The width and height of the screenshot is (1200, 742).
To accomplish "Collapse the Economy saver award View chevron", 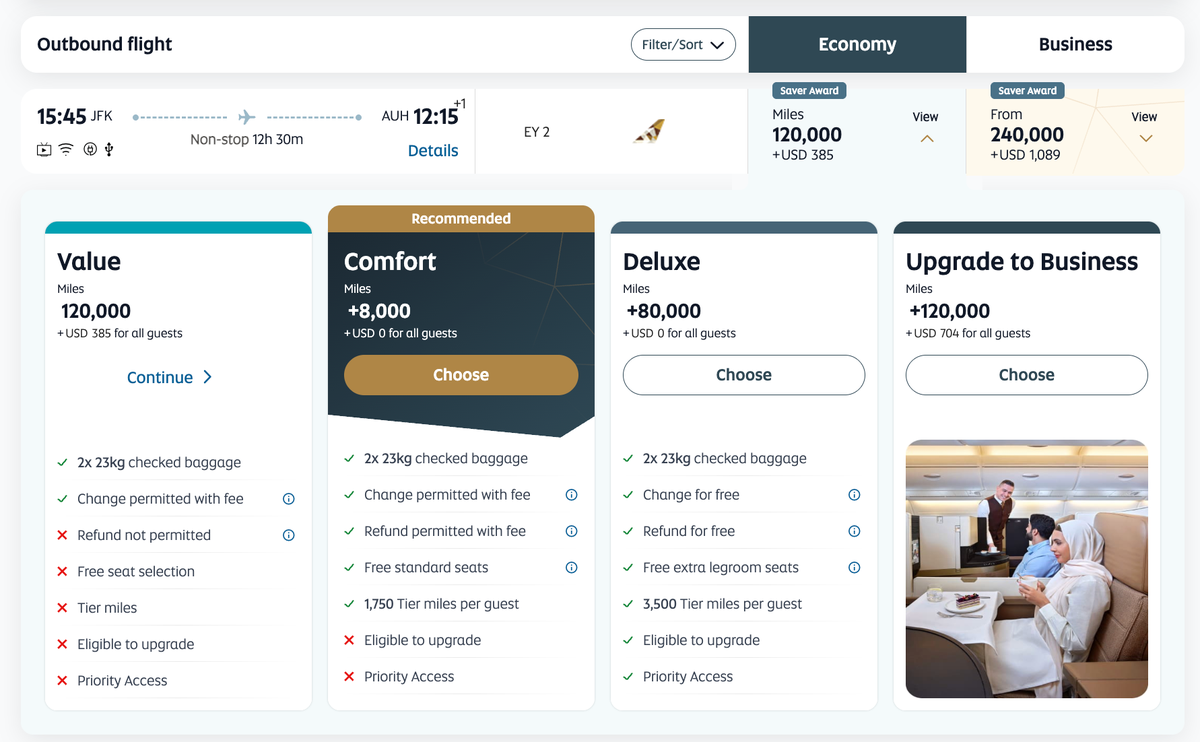I will pos(926,138).
